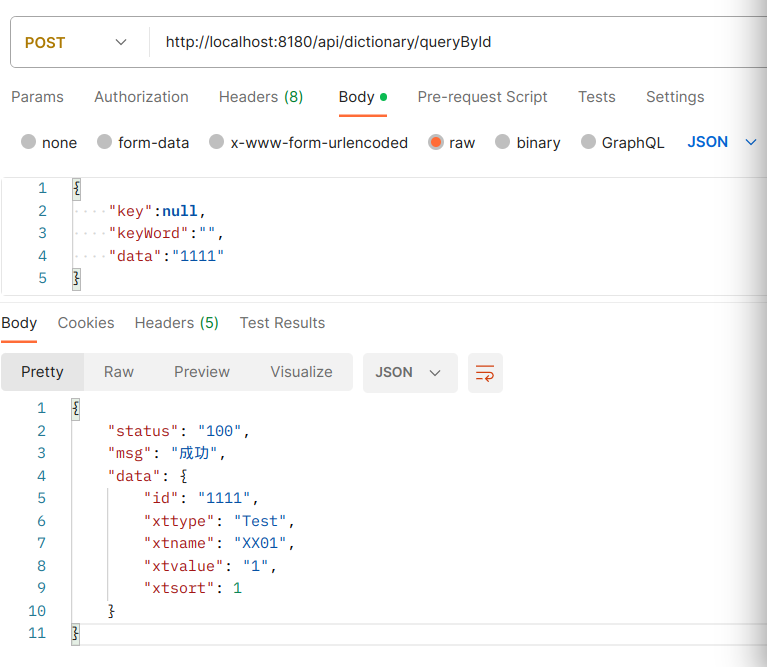Open the Params tab
The image size is (767, 667).
pos(37,97)
